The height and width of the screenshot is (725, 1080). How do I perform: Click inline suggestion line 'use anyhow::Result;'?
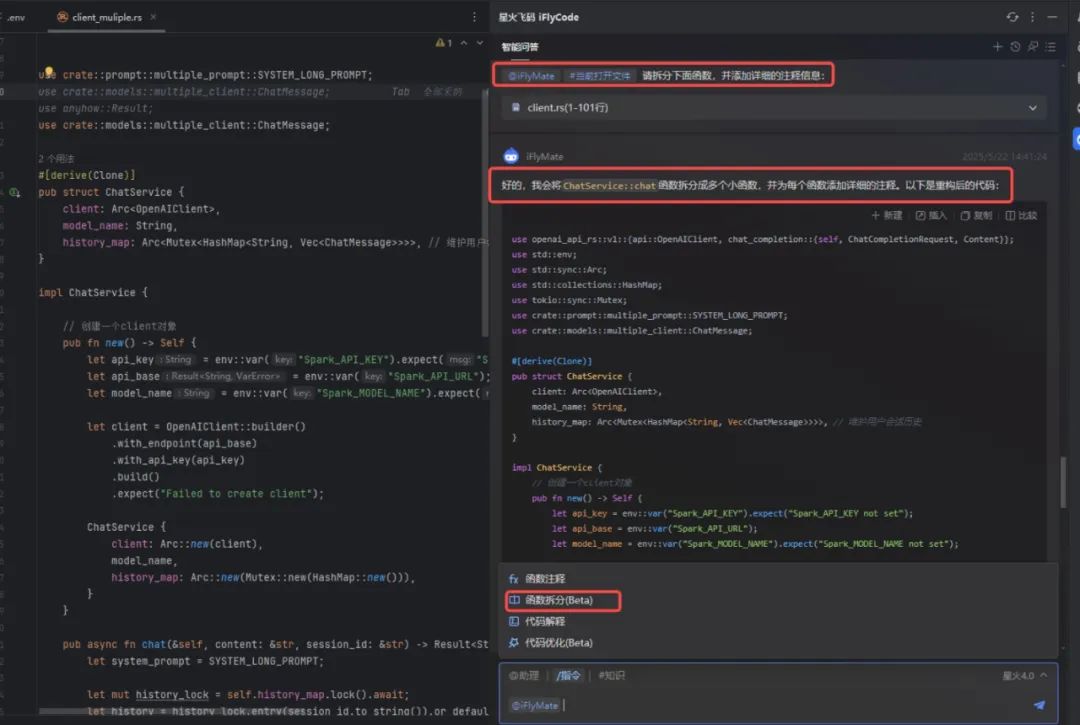click(96, 108)
